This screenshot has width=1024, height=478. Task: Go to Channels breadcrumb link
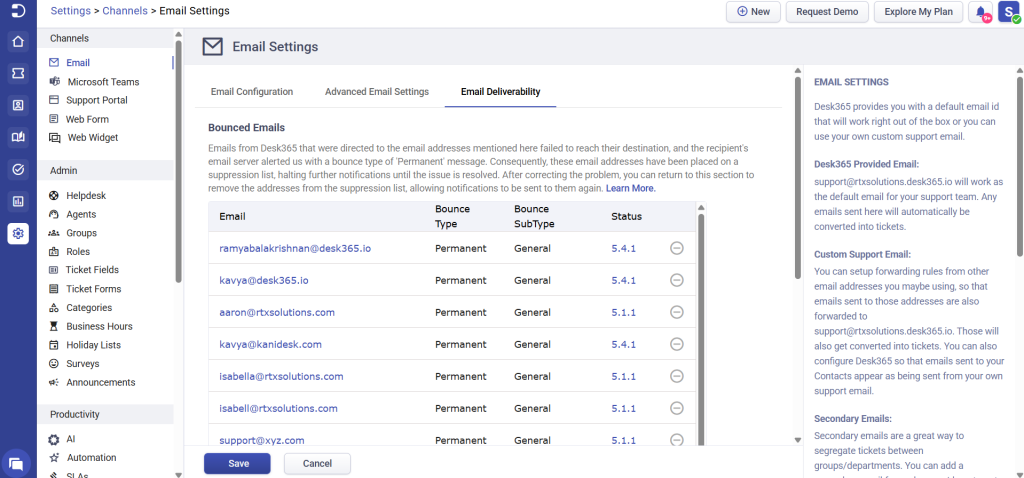(125, 10)
